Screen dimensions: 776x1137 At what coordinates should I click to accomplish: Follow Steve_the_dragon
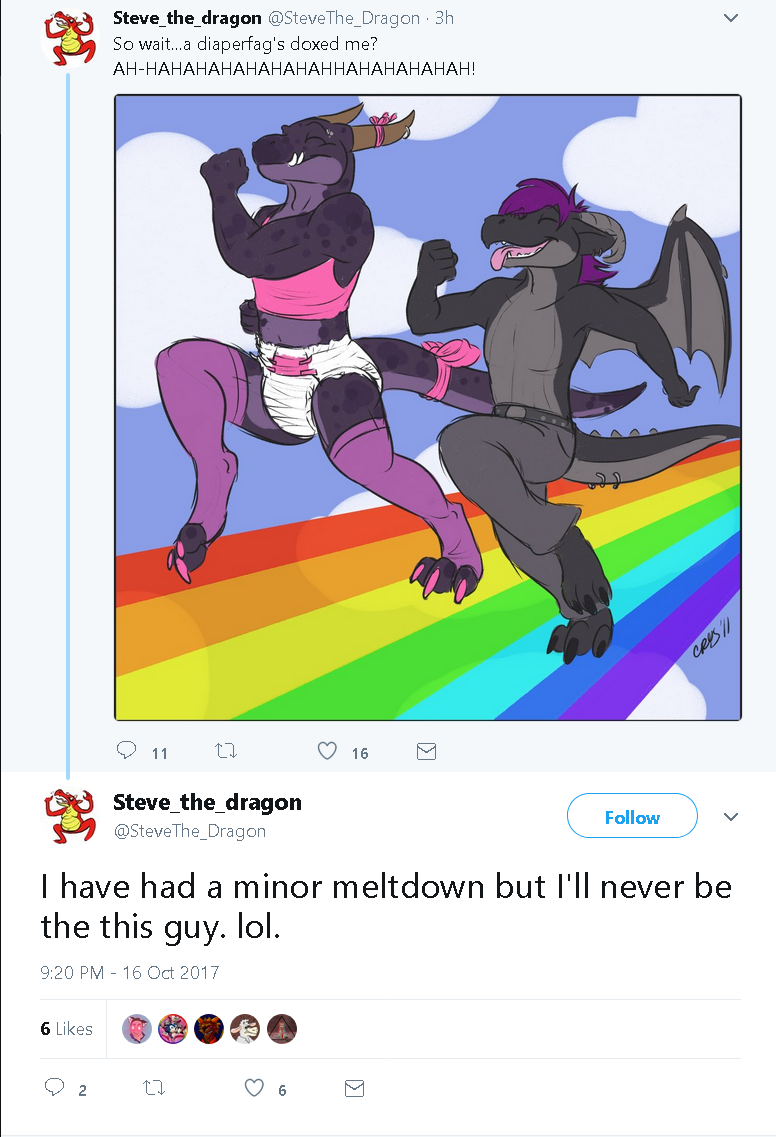632,816
